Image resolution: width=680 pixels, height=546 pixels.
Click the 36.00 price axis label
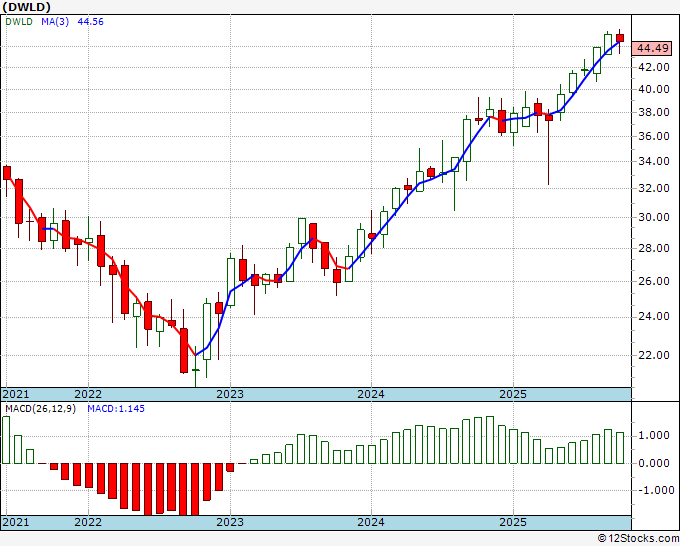point(654,136)
